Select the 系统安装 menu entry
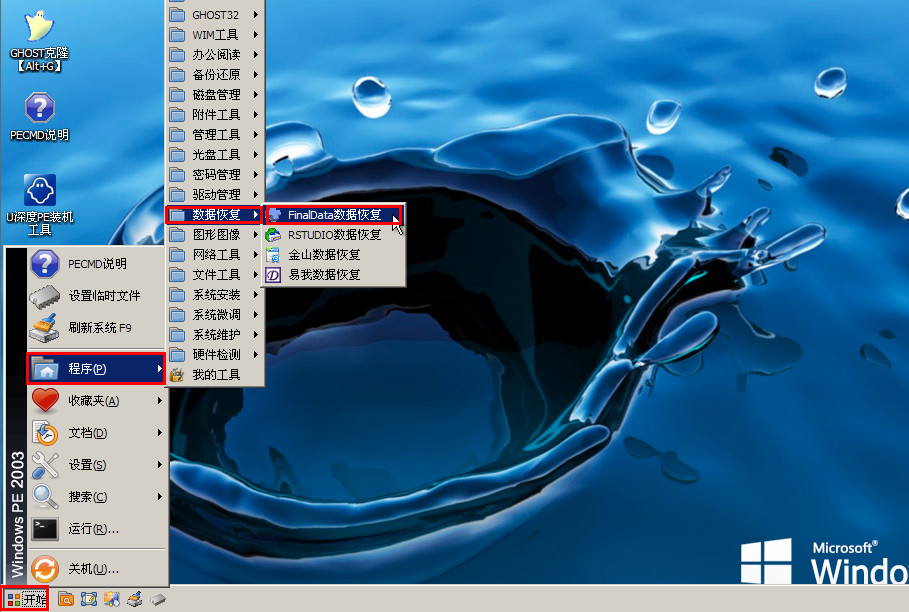 pos(215,294)
